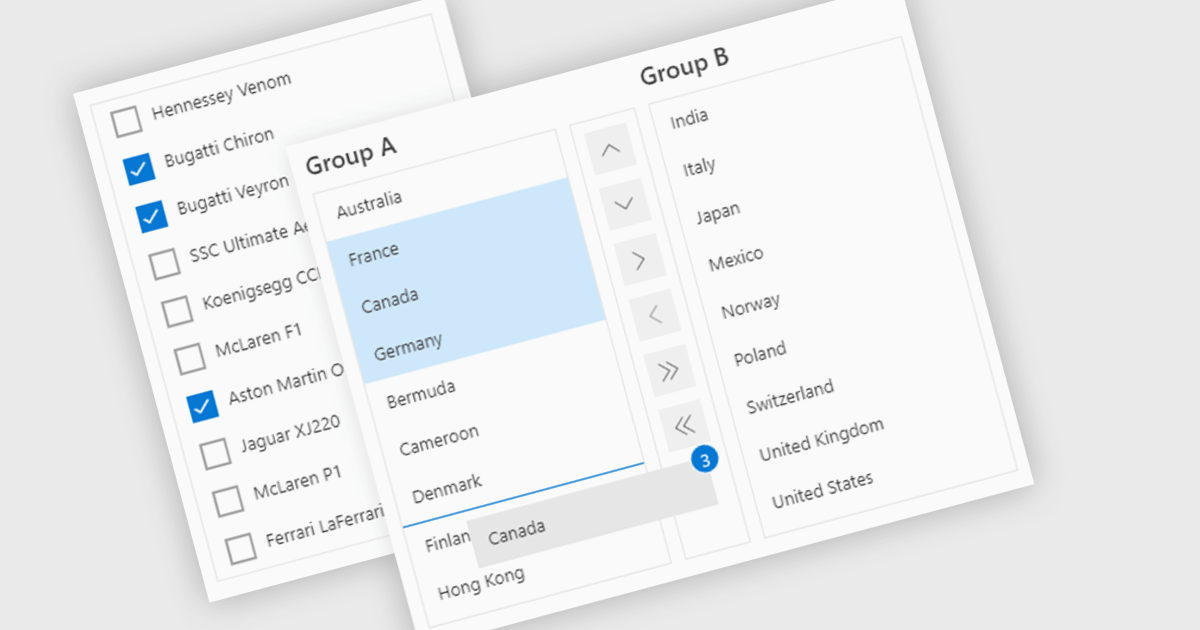Image resolution: width=1200 pixels, height=630 pixels.
Task: Tick the Jaguar XJ220 checkbox
Action: coord(215,454)
